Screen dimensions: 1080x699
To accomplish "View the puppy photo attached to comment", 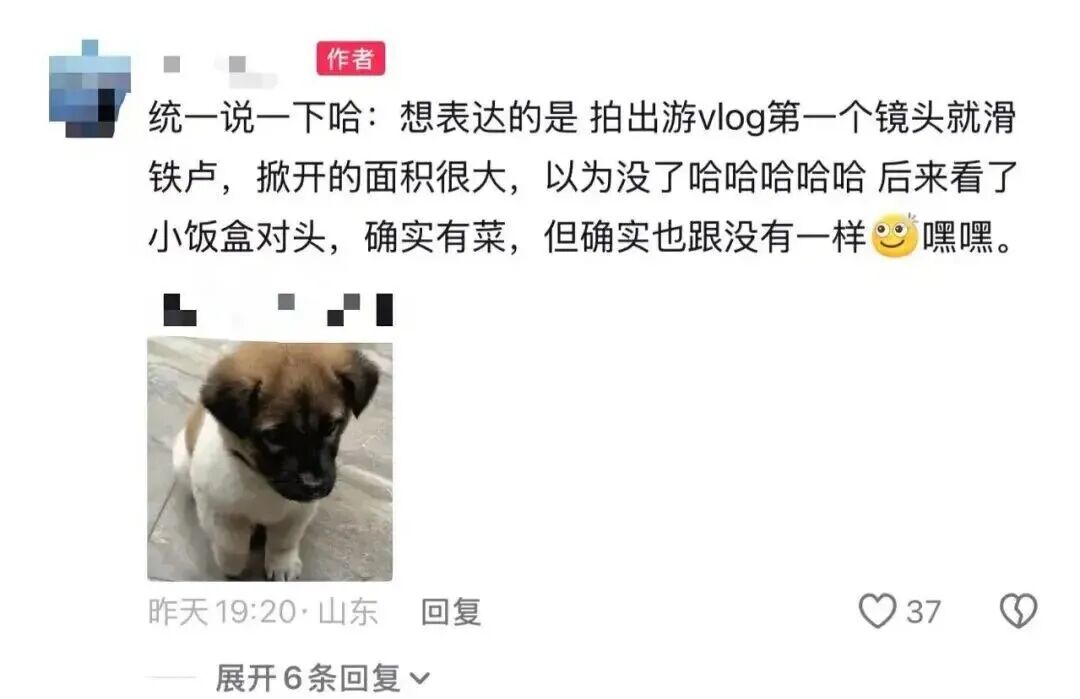I will [270, 459].
